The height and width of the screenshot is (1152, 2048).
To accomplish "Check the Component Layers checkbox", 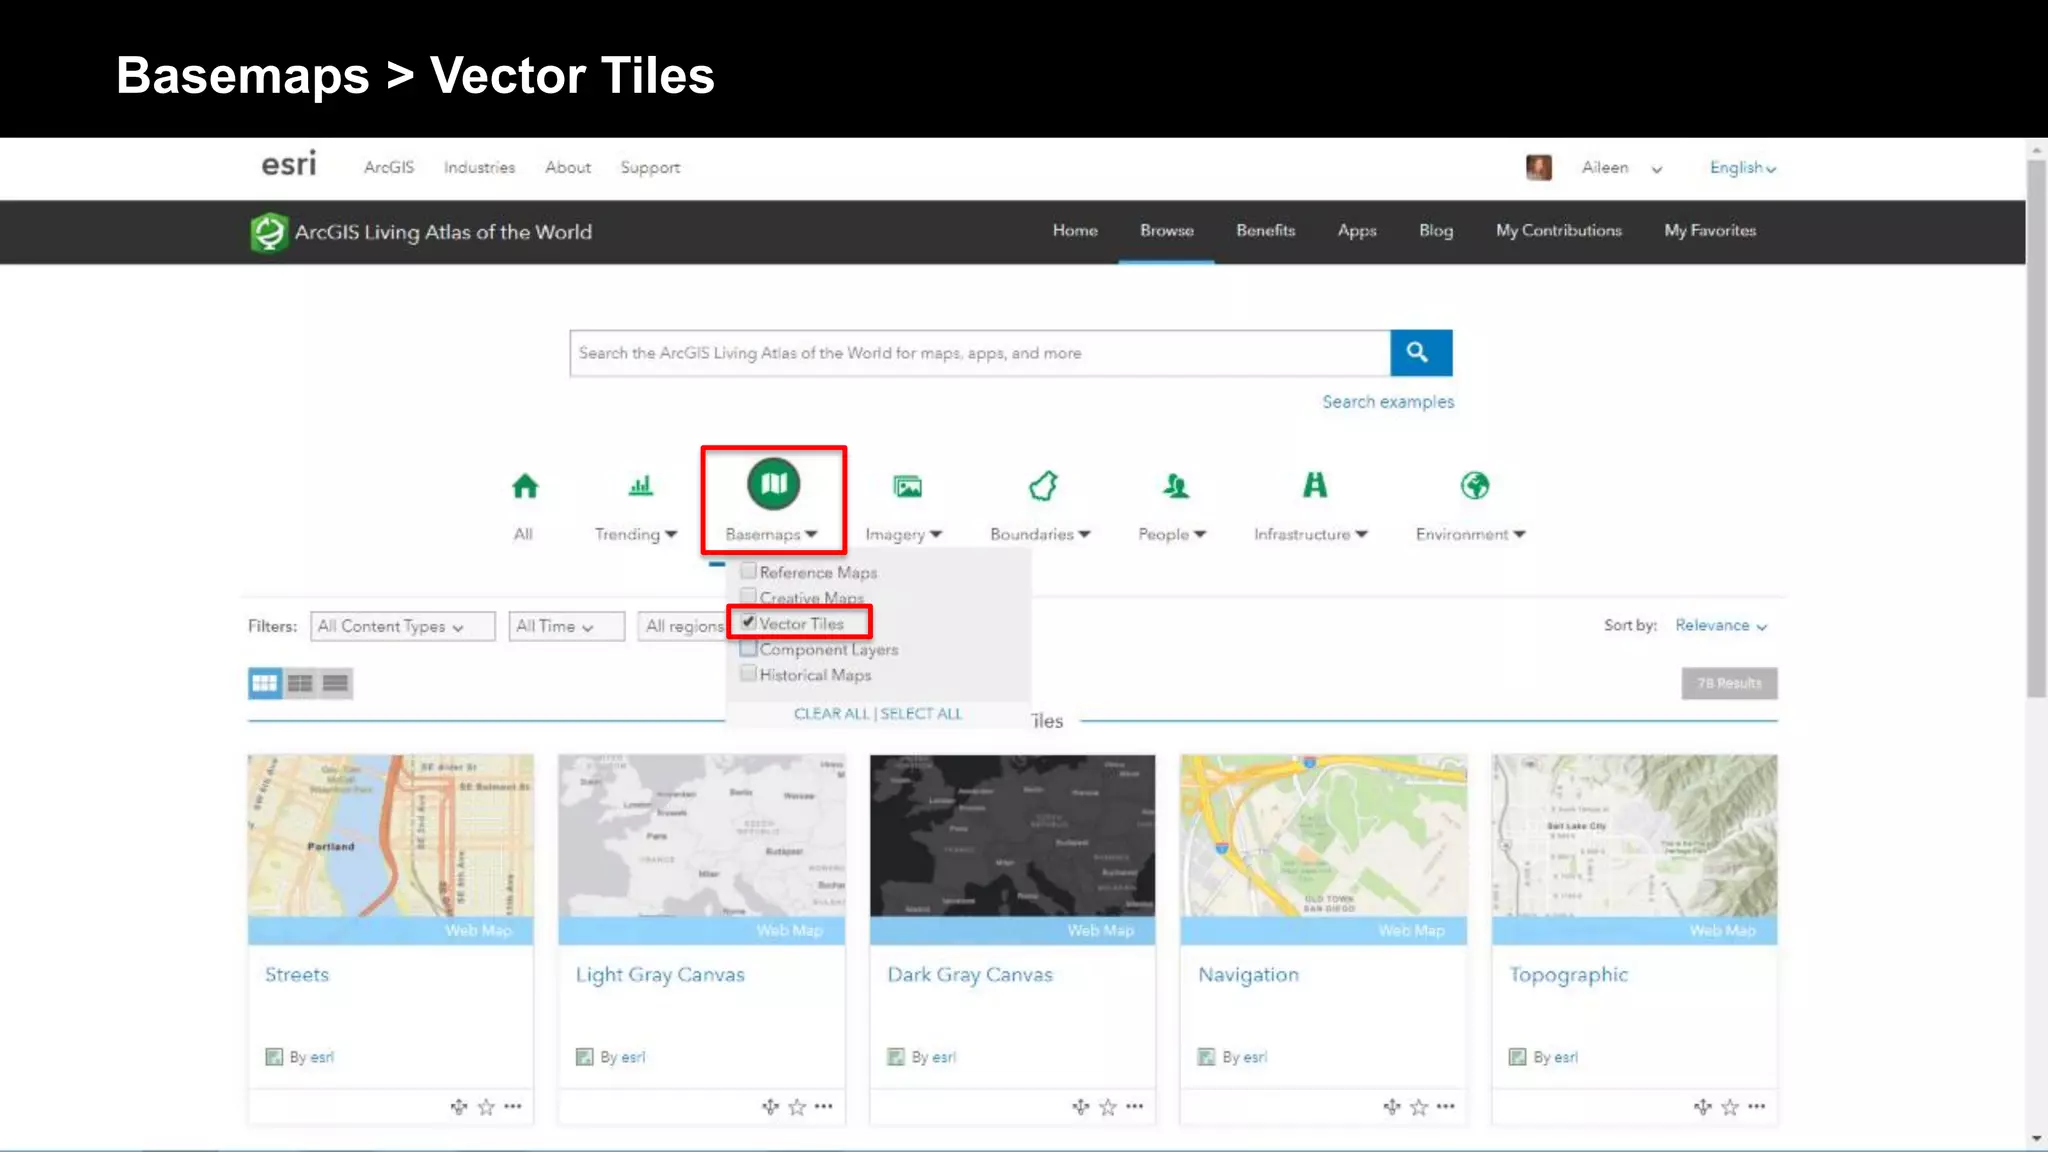I will pyautogui.click(x=748, y=648).
